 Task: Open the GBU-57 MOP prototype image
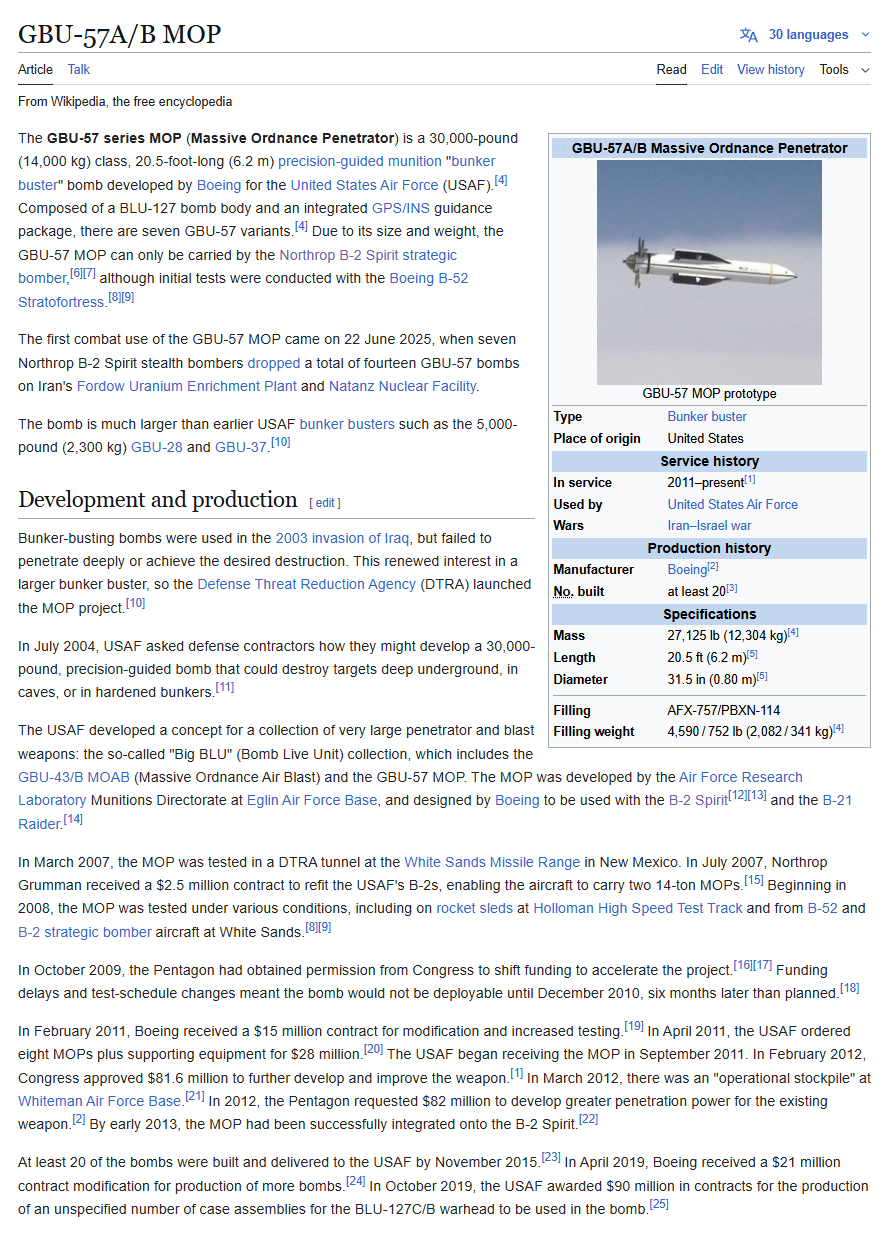(709, 272)
